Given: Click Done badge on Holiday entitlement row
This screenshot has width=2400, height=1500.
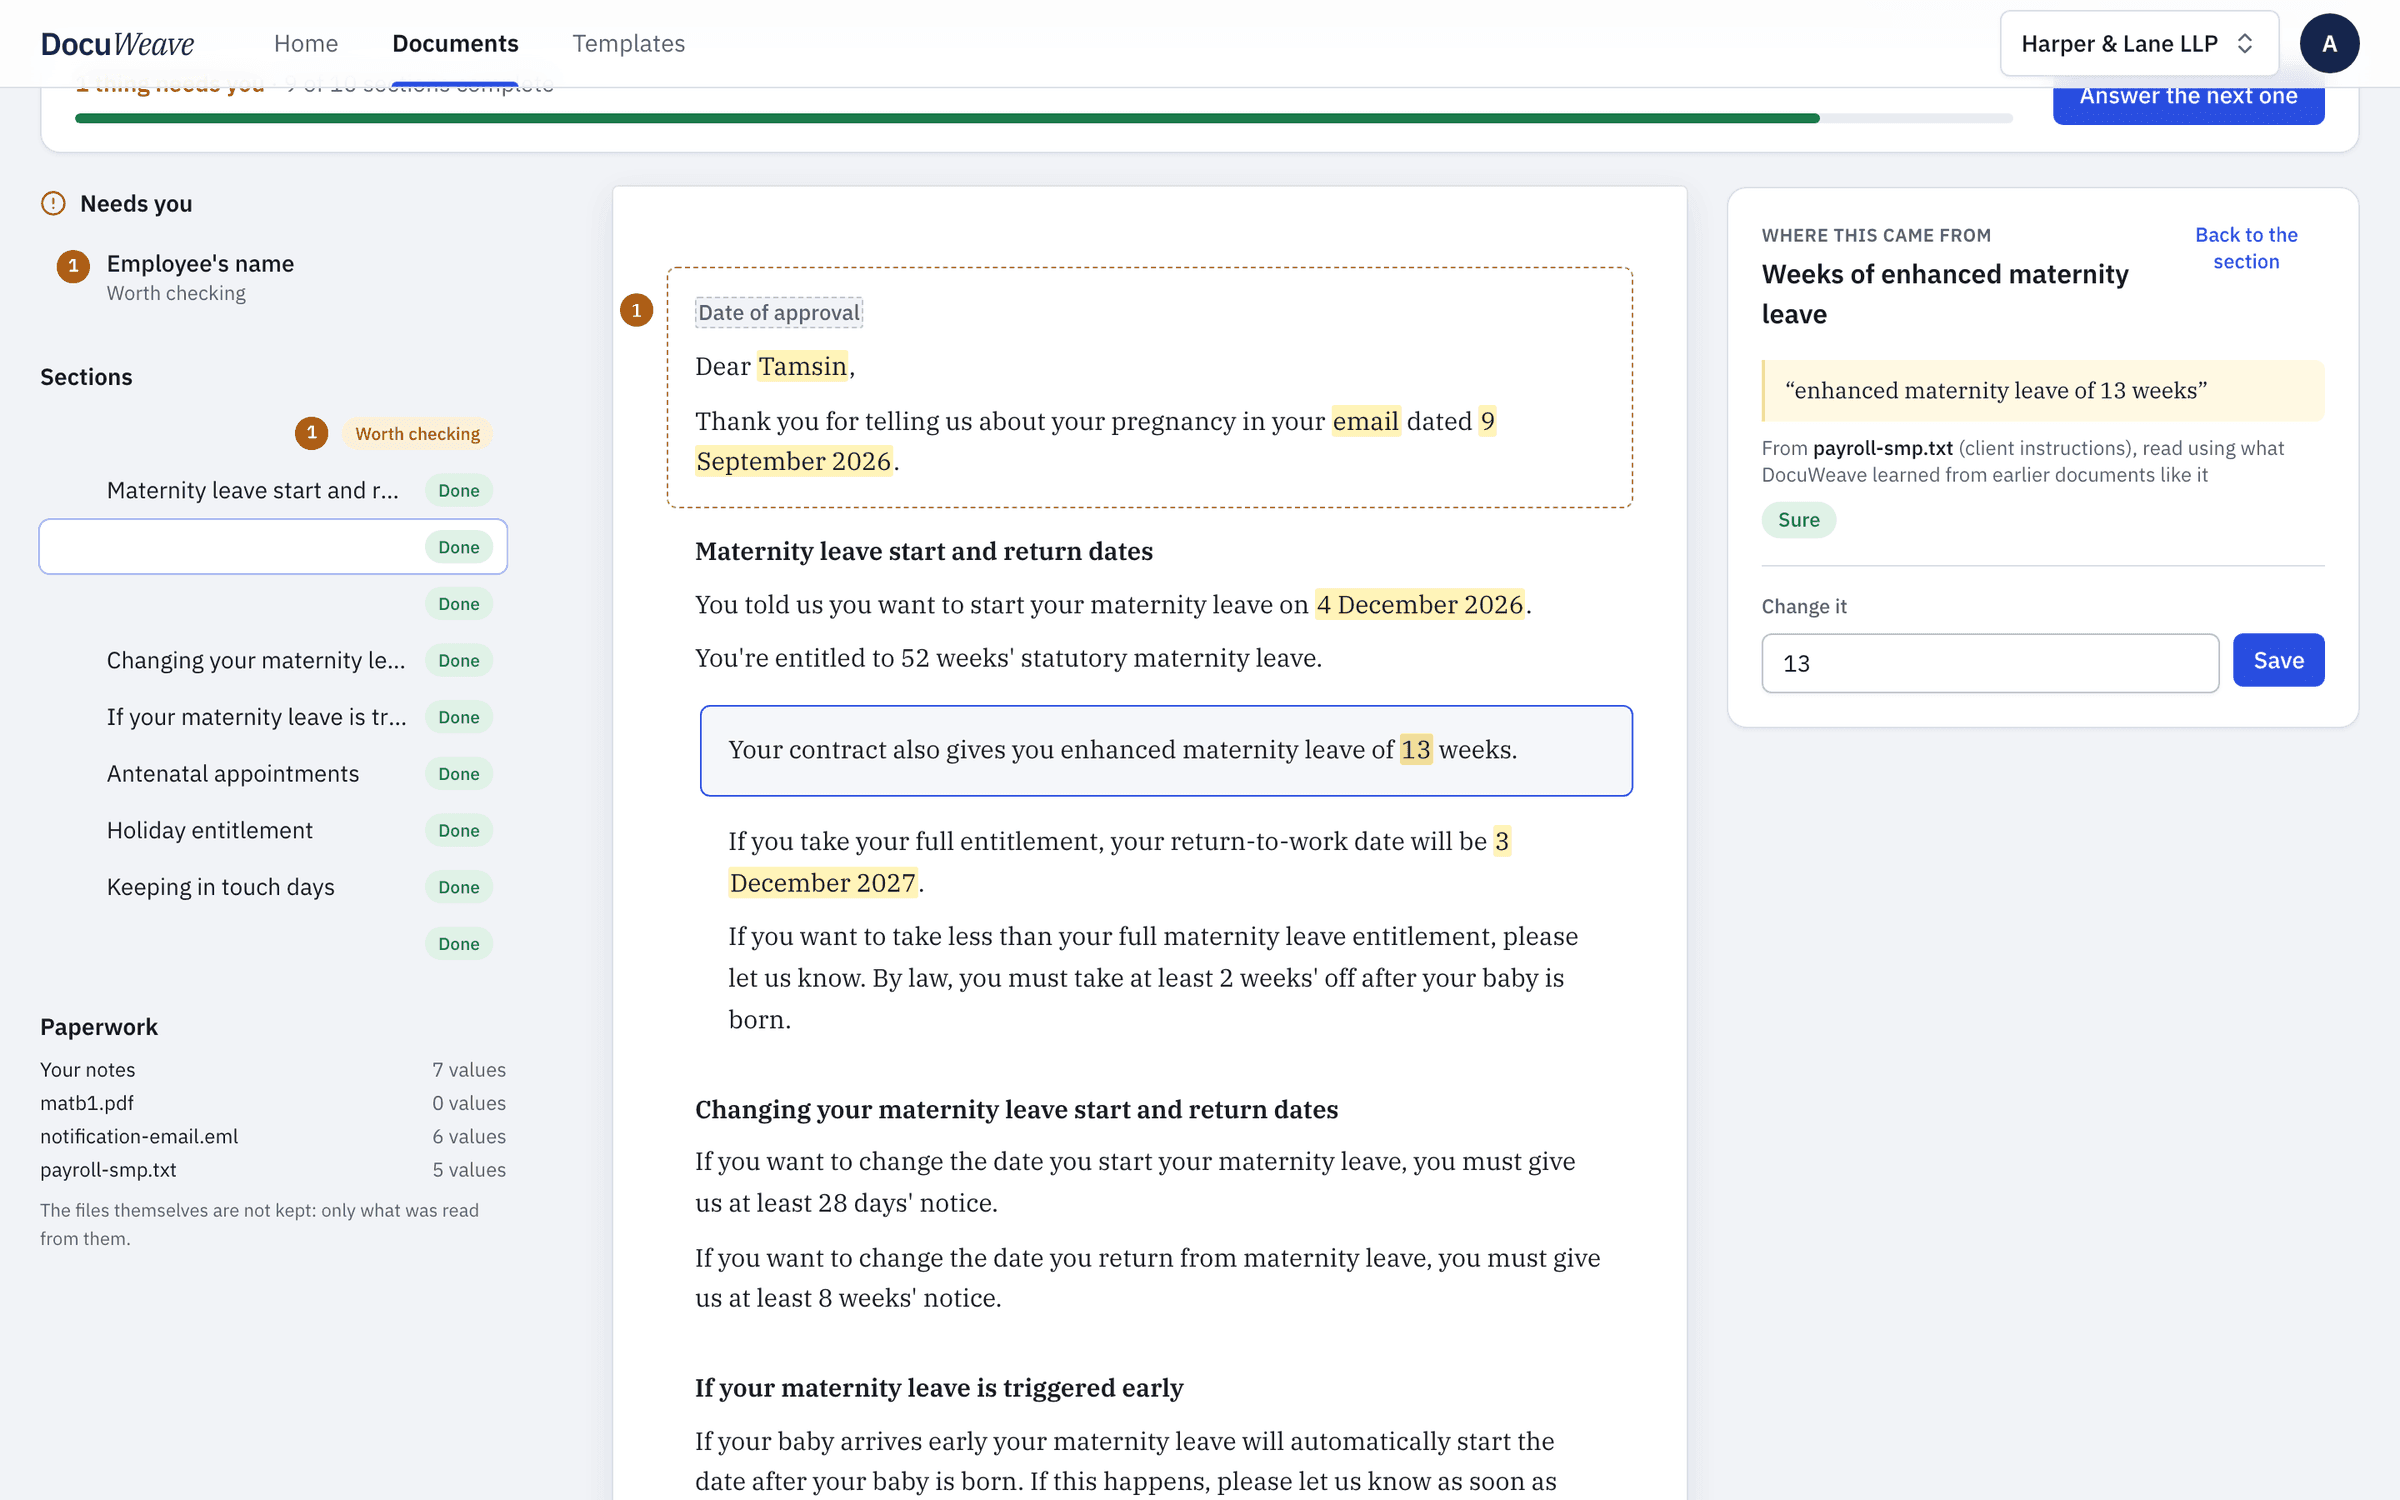Looking at the screenshot, I should click(458, 830).
